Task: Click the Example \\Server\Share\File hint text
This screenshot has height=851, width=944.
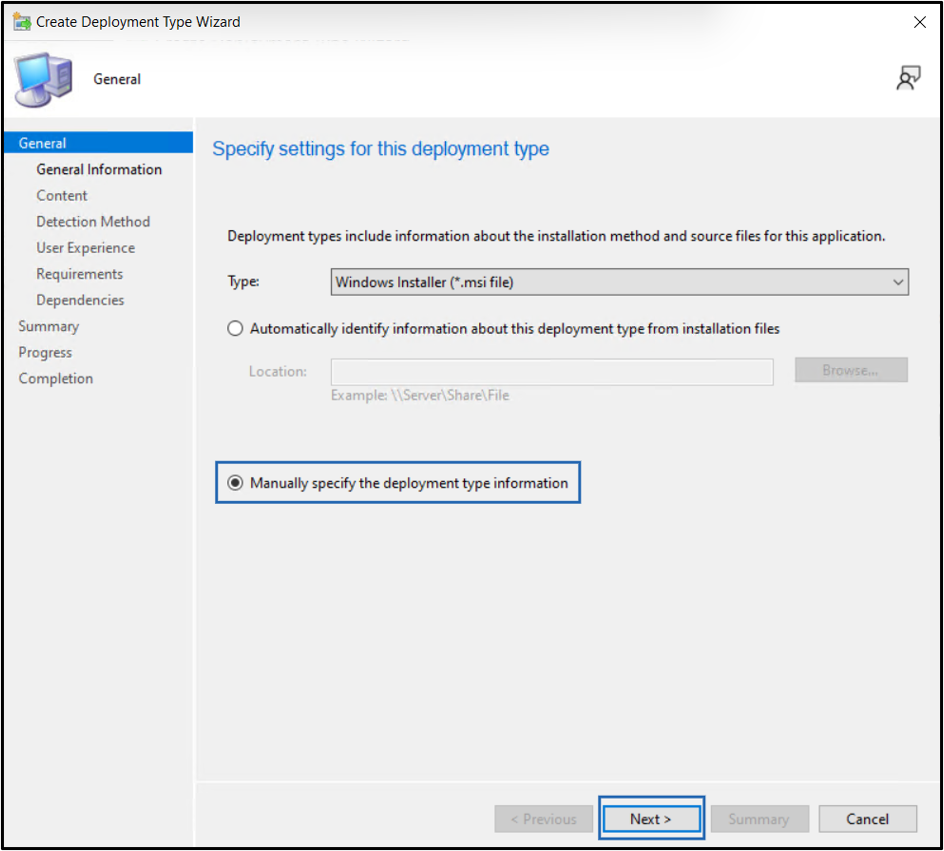Action: click(420, 395)
